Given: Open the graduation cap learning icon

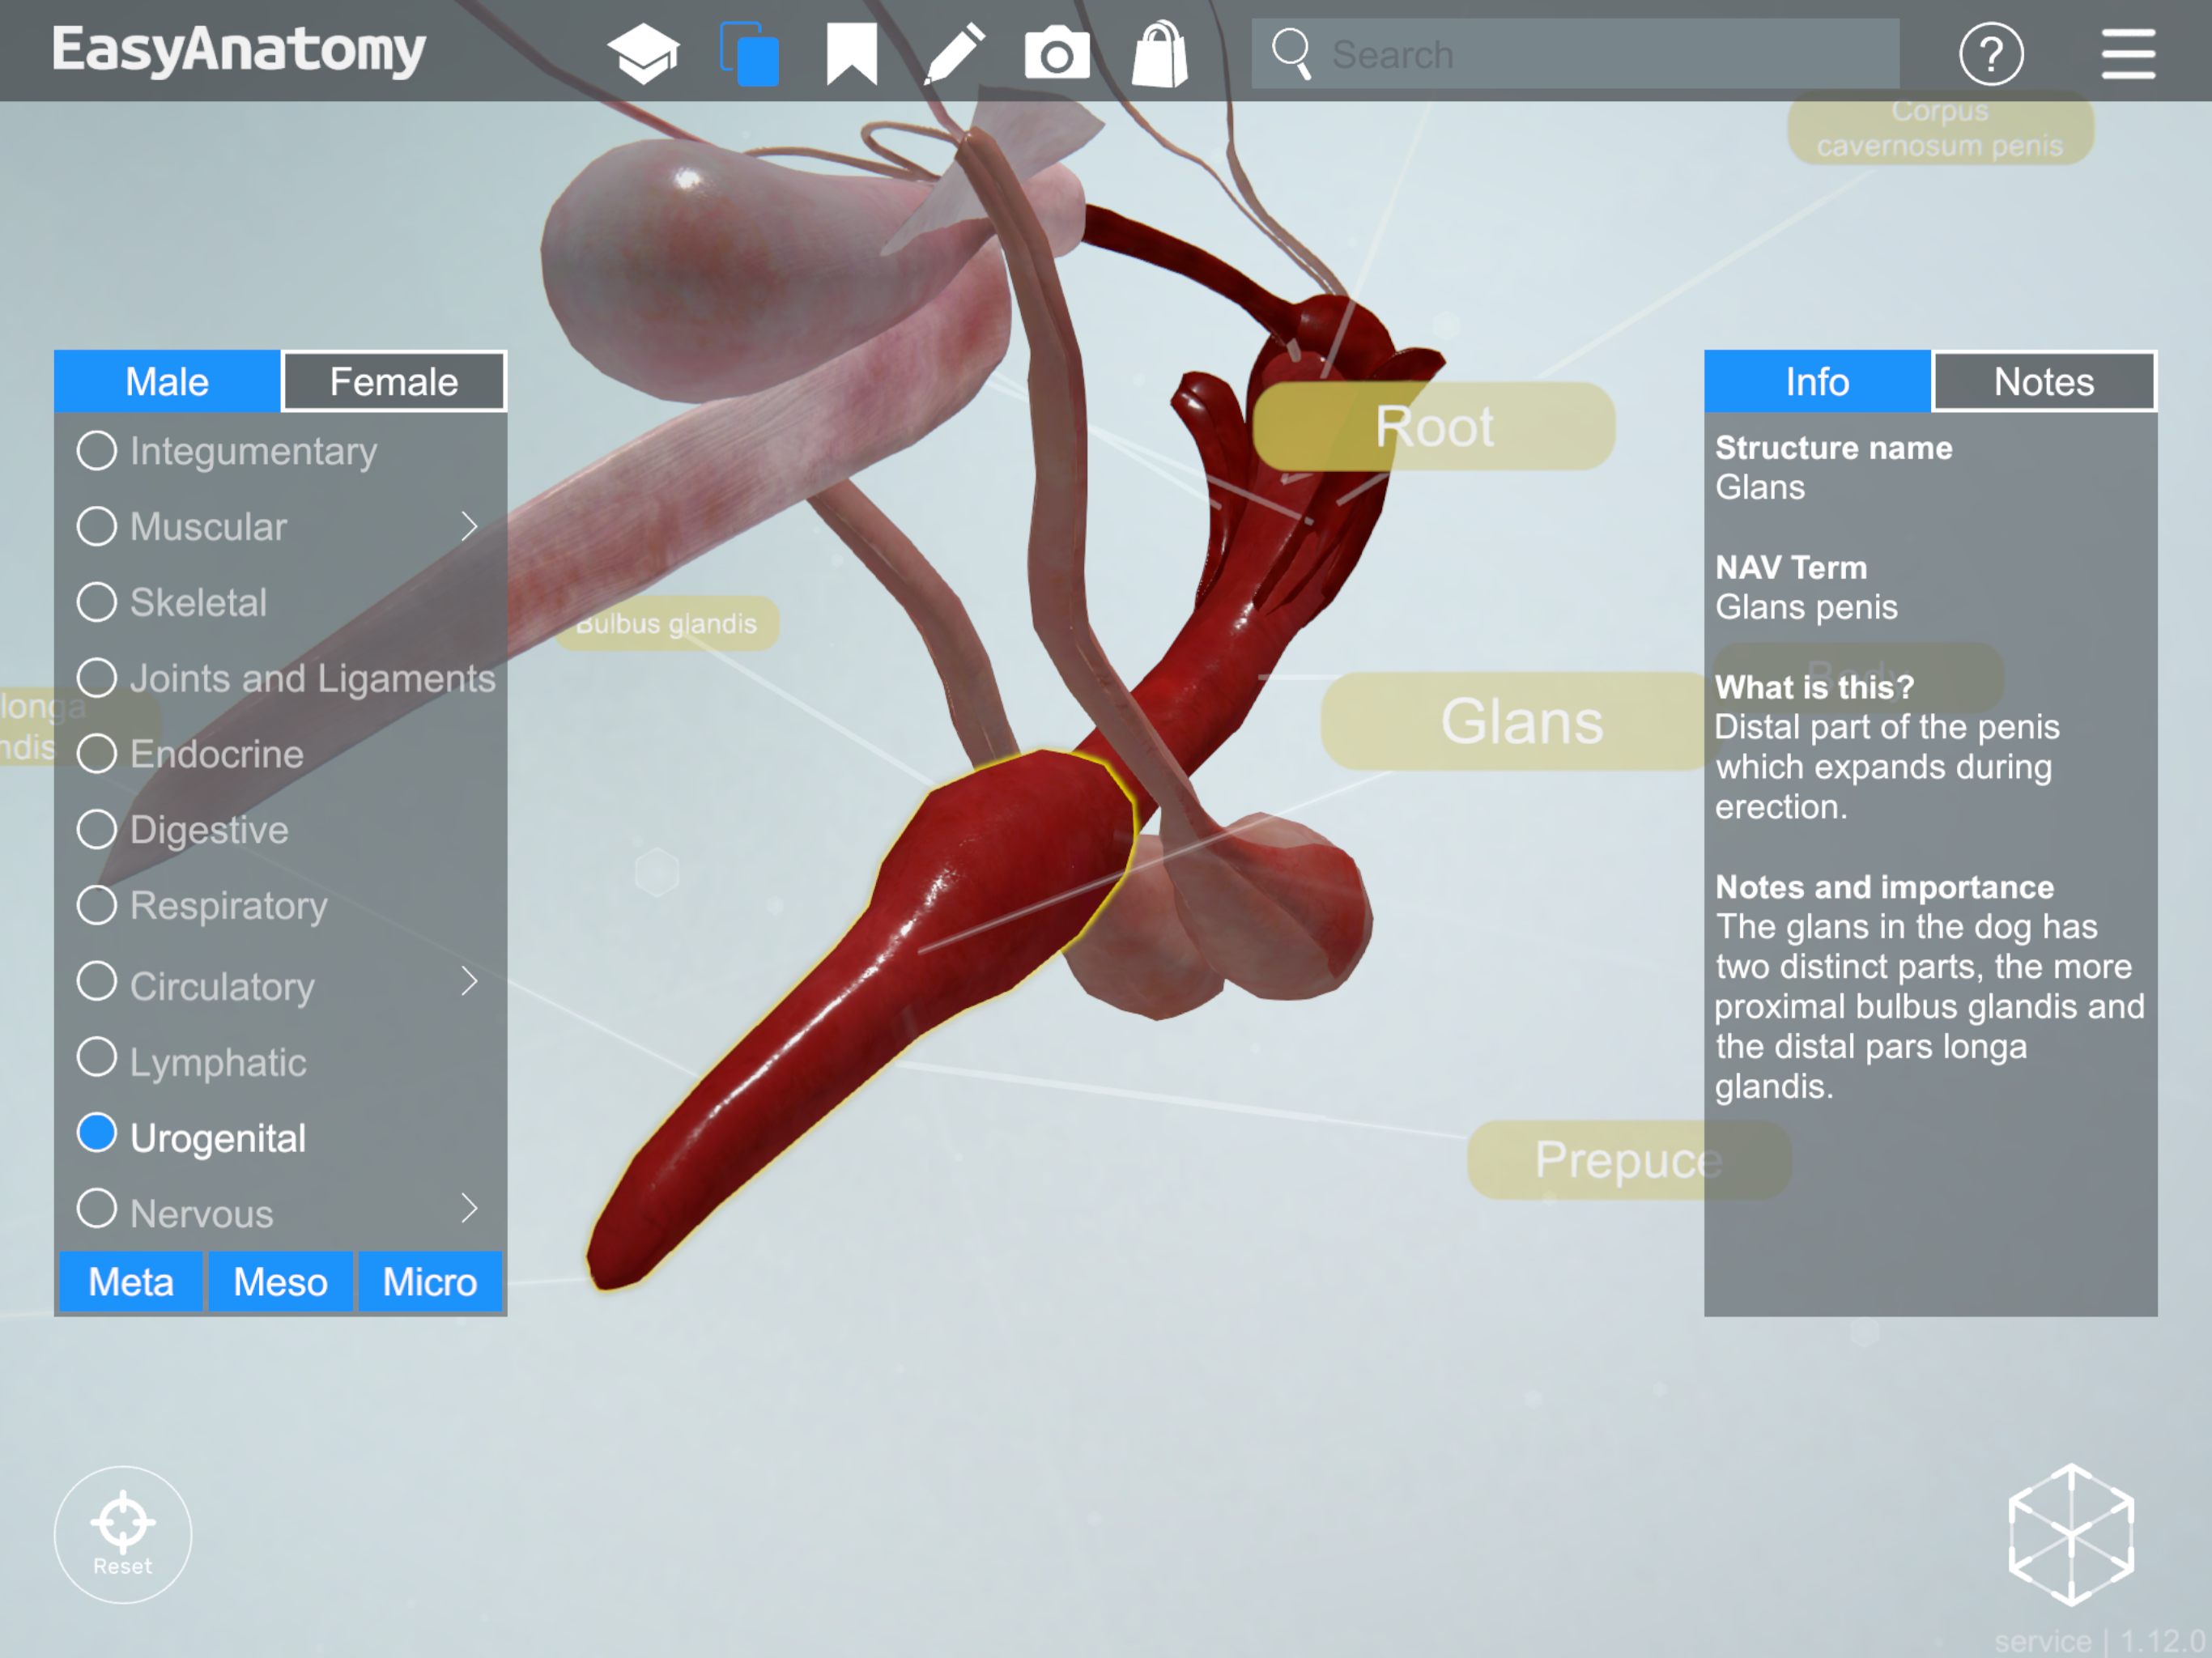Looking at the screenshot, I should [643, 53].
